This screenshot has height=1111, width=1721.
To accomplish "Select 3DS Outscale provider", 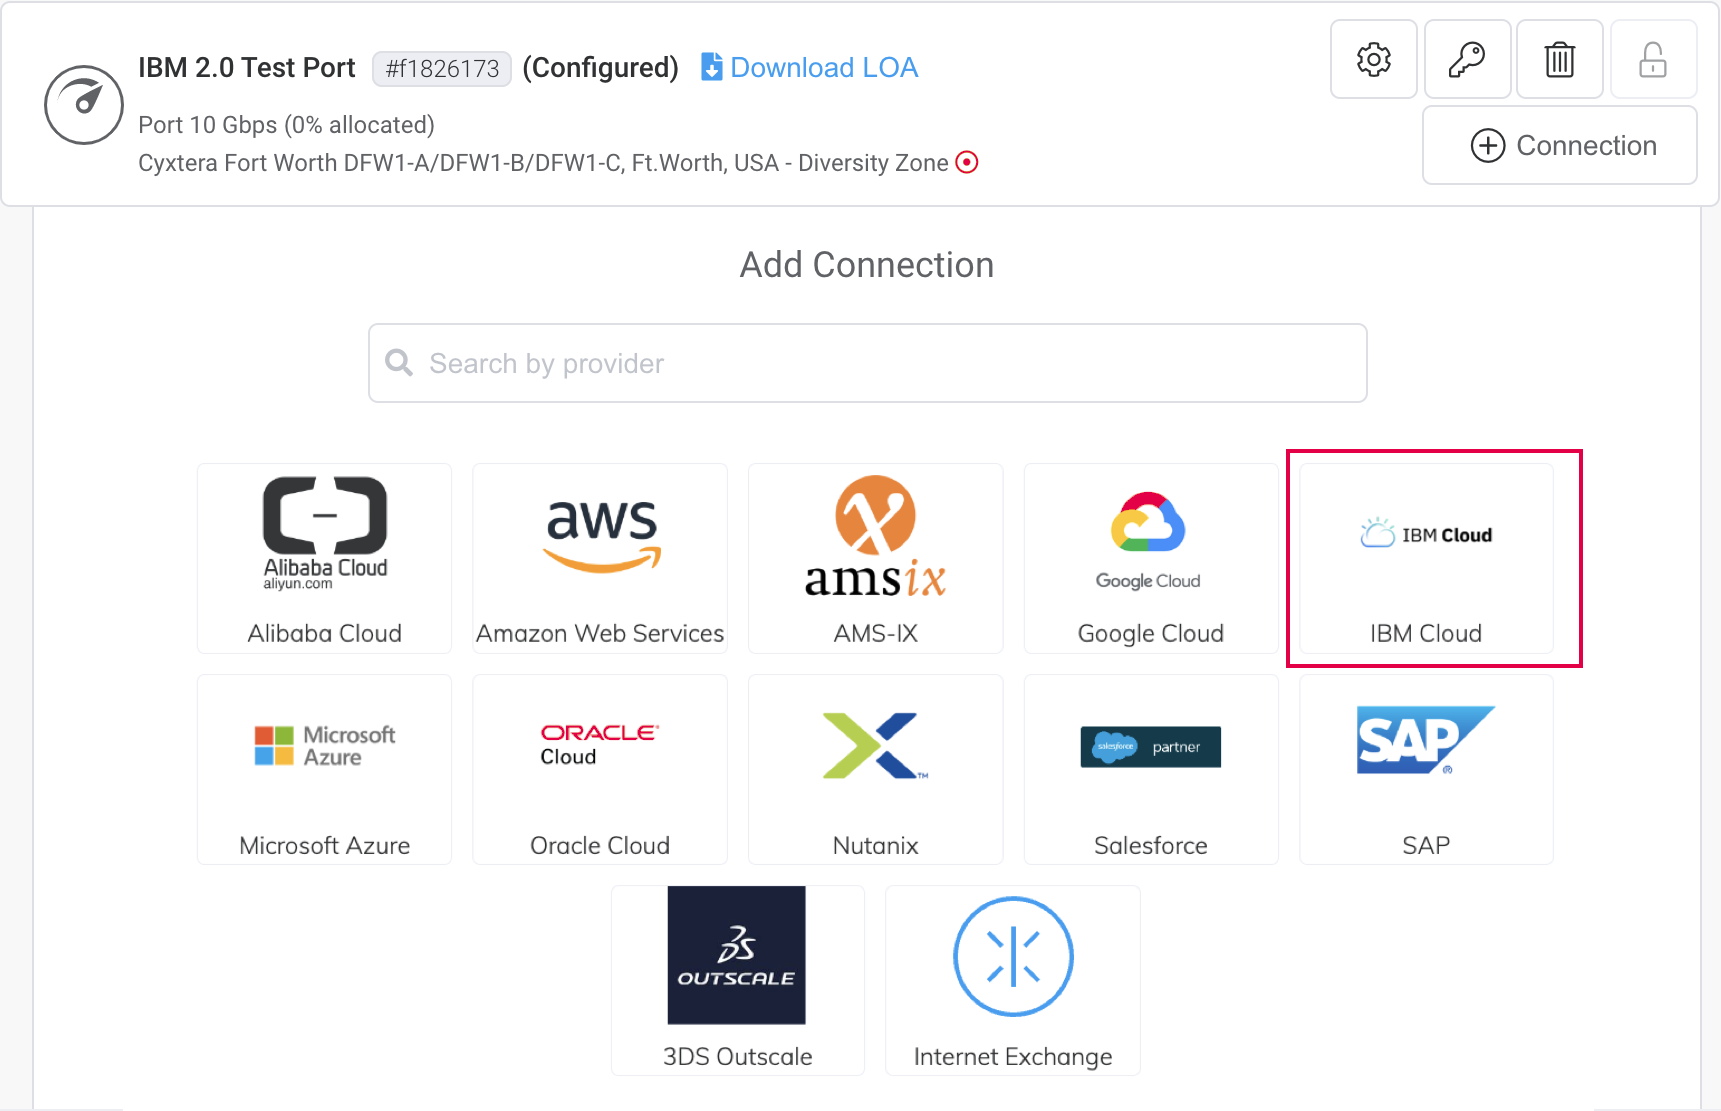I will pyautogui.click(x=737, y=980).
